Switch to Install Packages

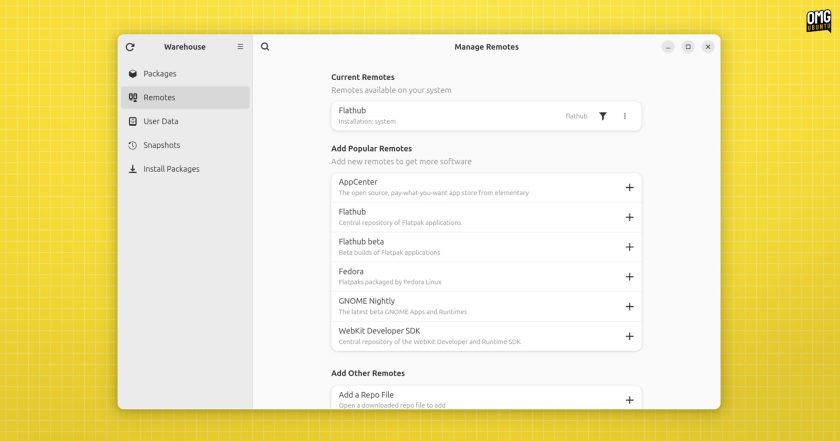click(185, 169)
